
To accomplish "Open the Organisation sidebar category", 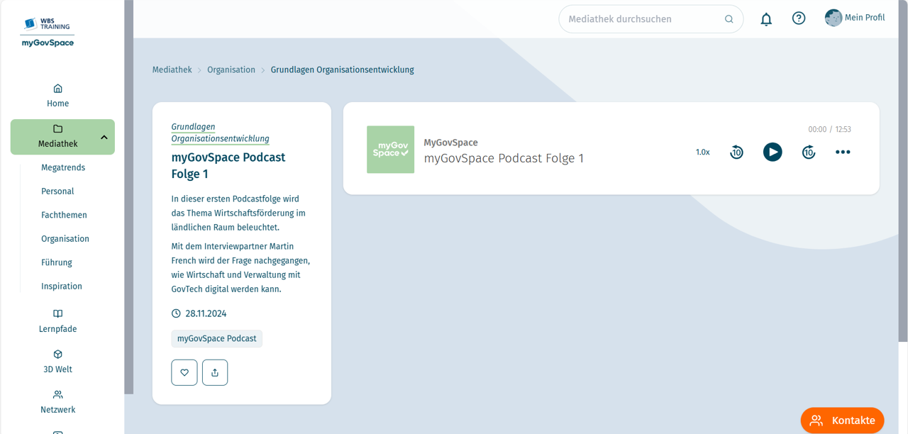I will click(65, 239).
